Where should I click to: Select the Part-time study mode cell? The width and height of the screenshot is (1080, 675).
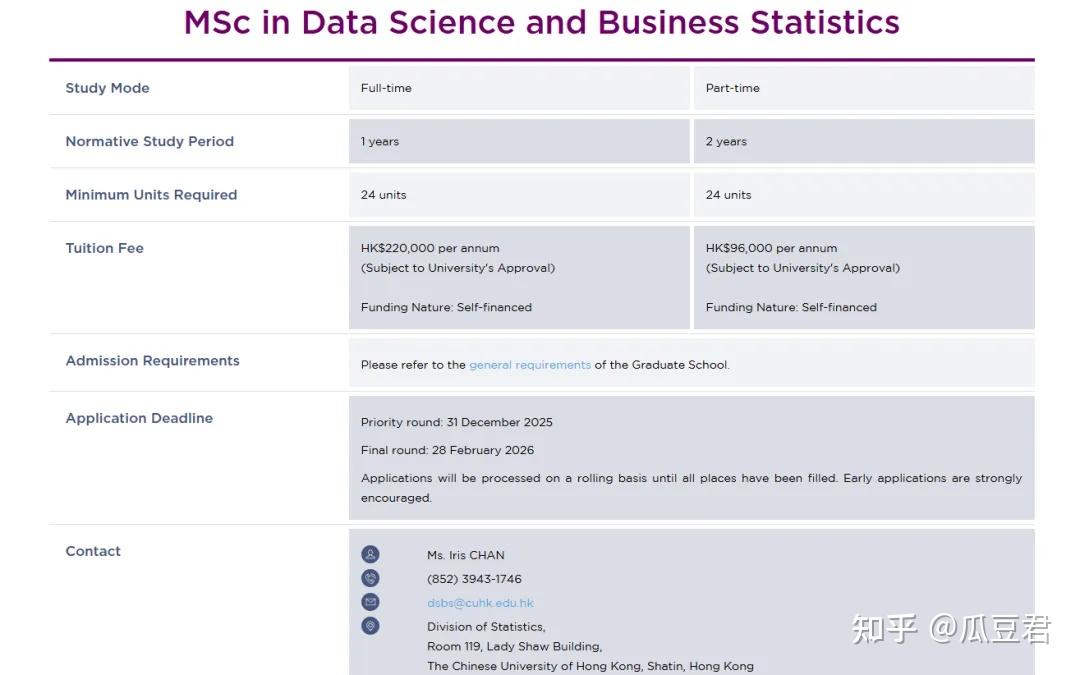[733, 88]
